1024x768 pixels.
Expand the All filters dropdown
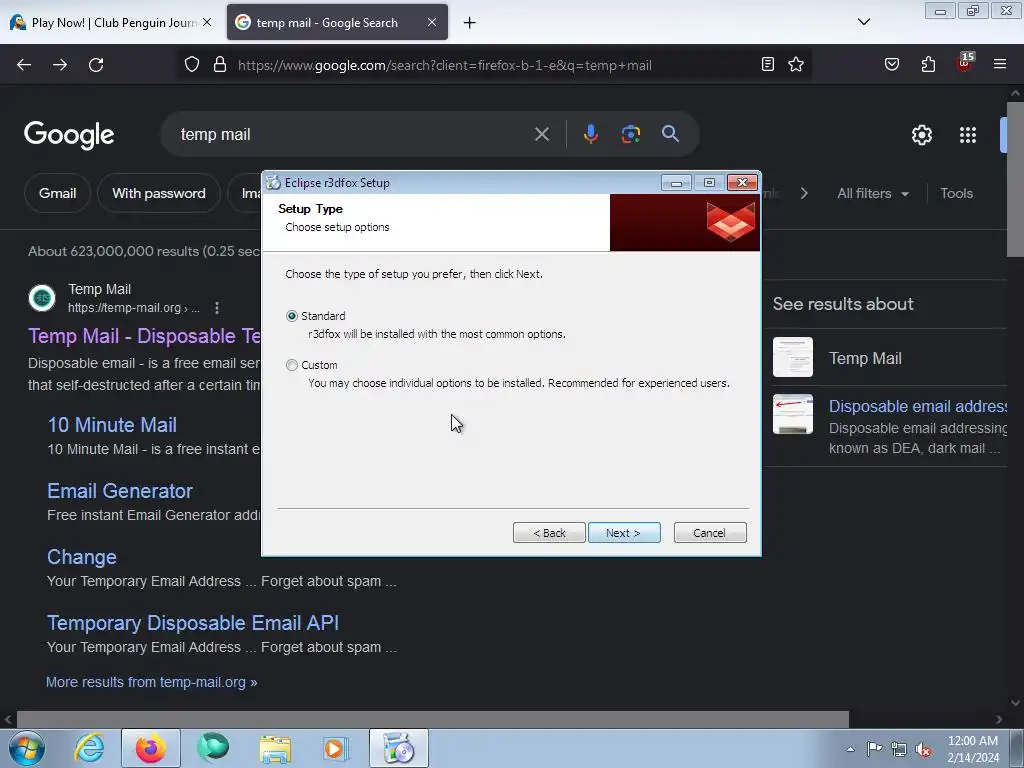pyautogui.click(x=873, y=193)
